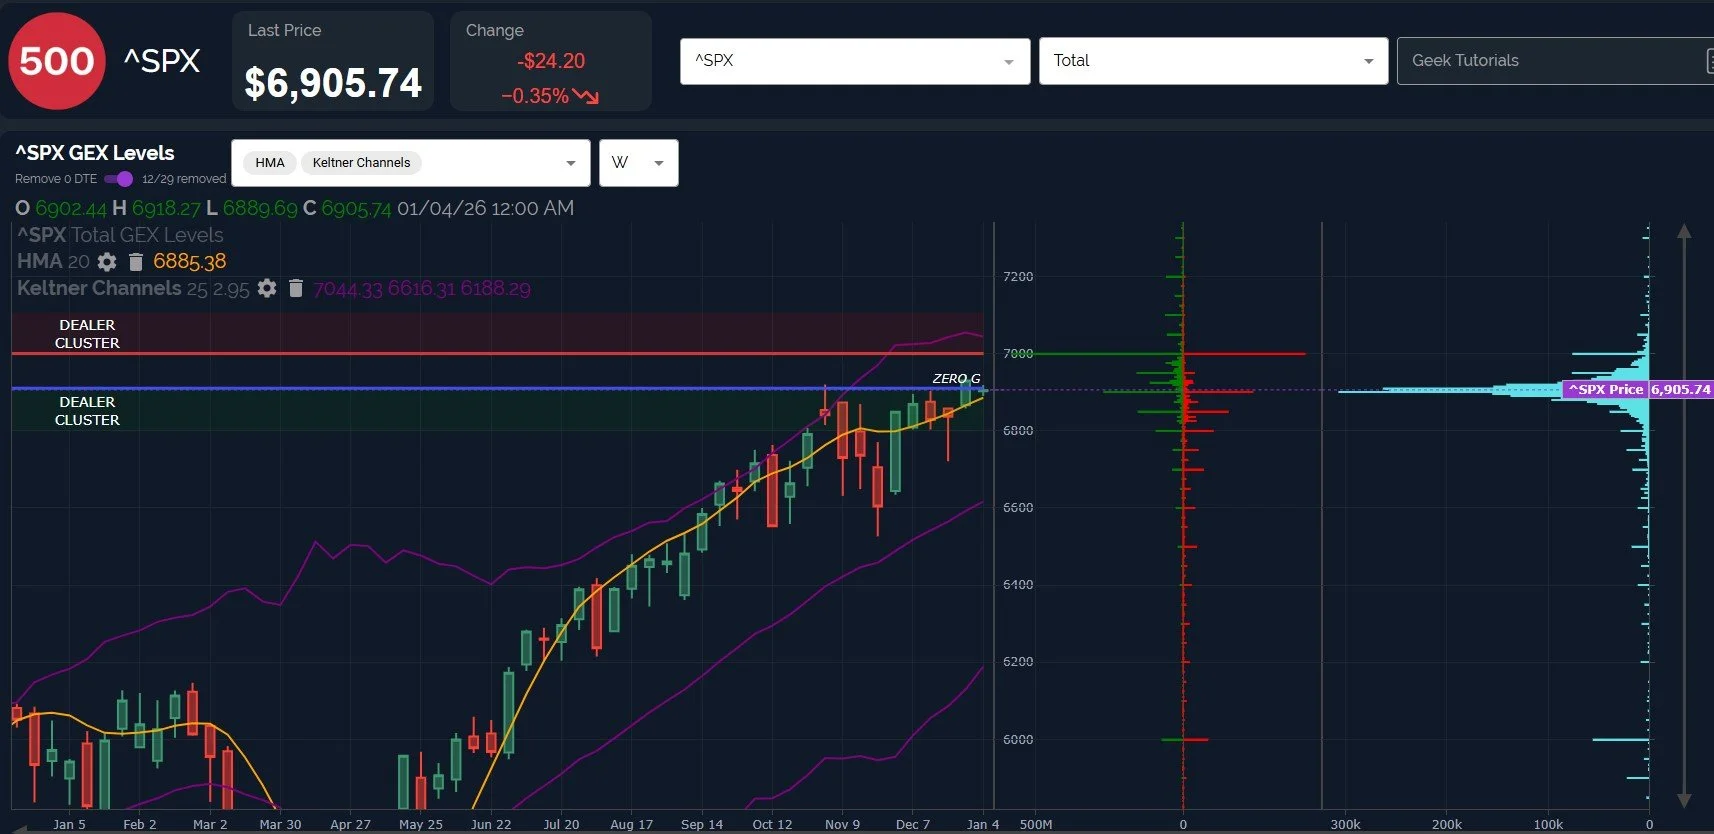Delete the HMA 20 indicator via trash icon
Screen dimensions: 1714x834
tap(136, 262)
